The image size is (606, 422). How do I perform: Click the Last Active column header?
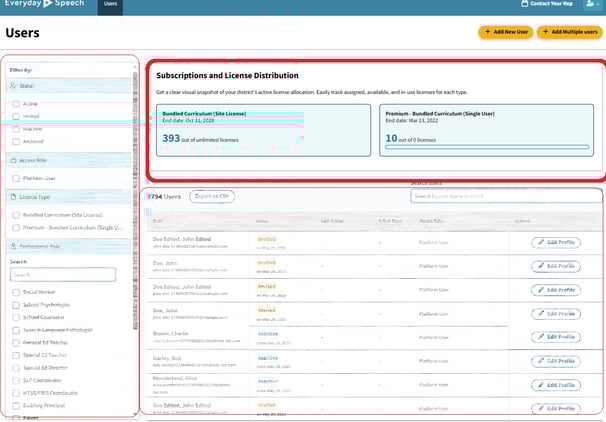[x=332, y=221]
